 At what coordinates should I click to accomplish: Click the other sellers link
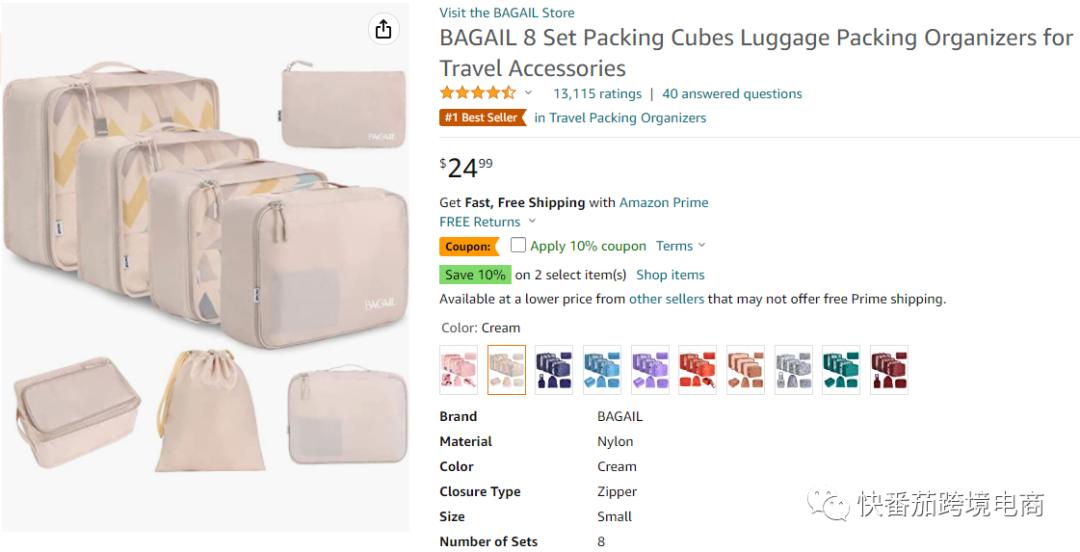click(666, 299)
